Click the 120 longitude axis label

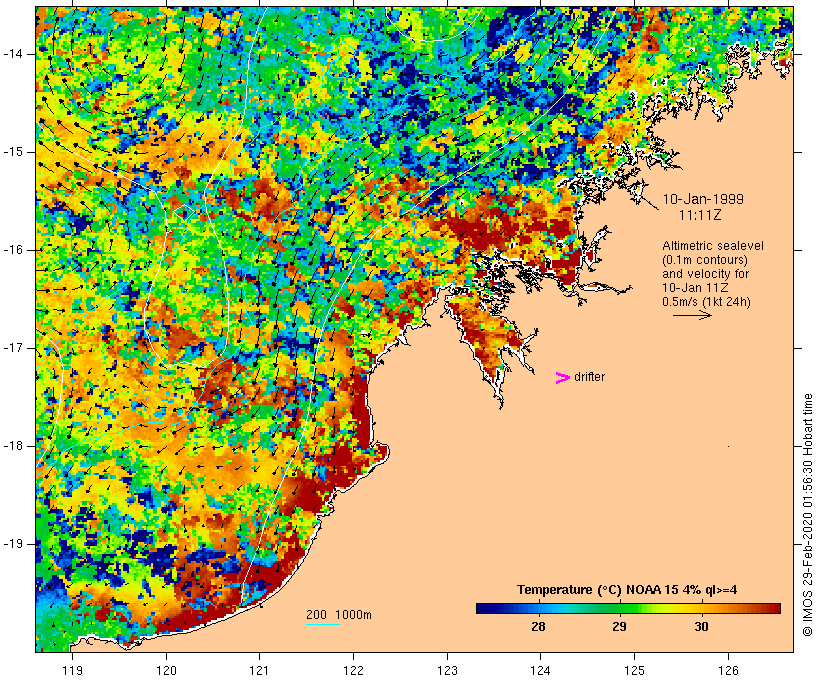pyautogui.click(x=166, y=670)
